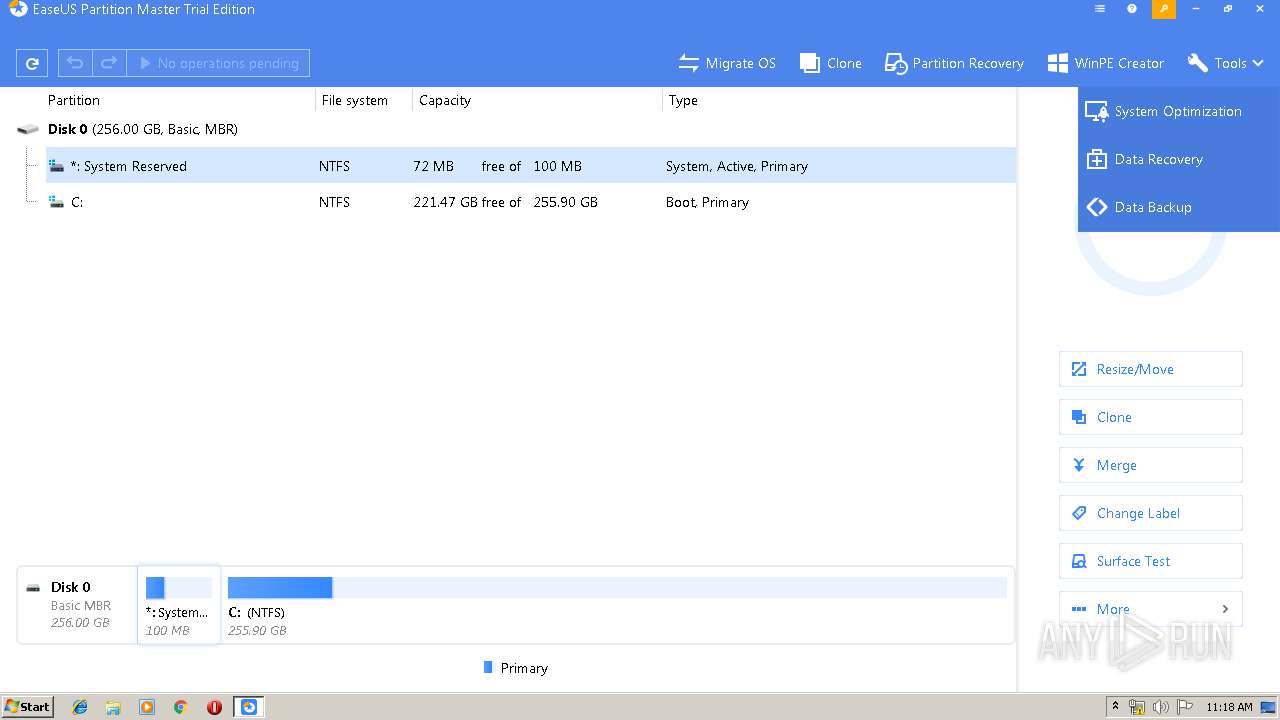Choose Data Backup from Tools menu
The width and height of the screenshot is (1280, 720).
(x=1179, y=207)
